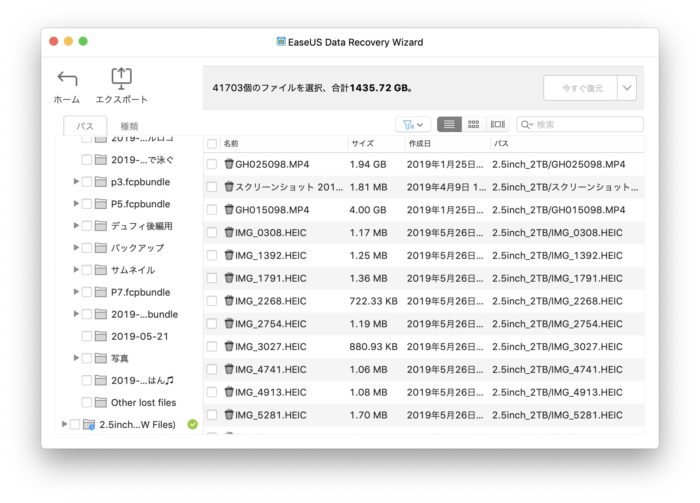
Task: Expand the p3.fcpbundle folder
Action: tap(76, 182)
